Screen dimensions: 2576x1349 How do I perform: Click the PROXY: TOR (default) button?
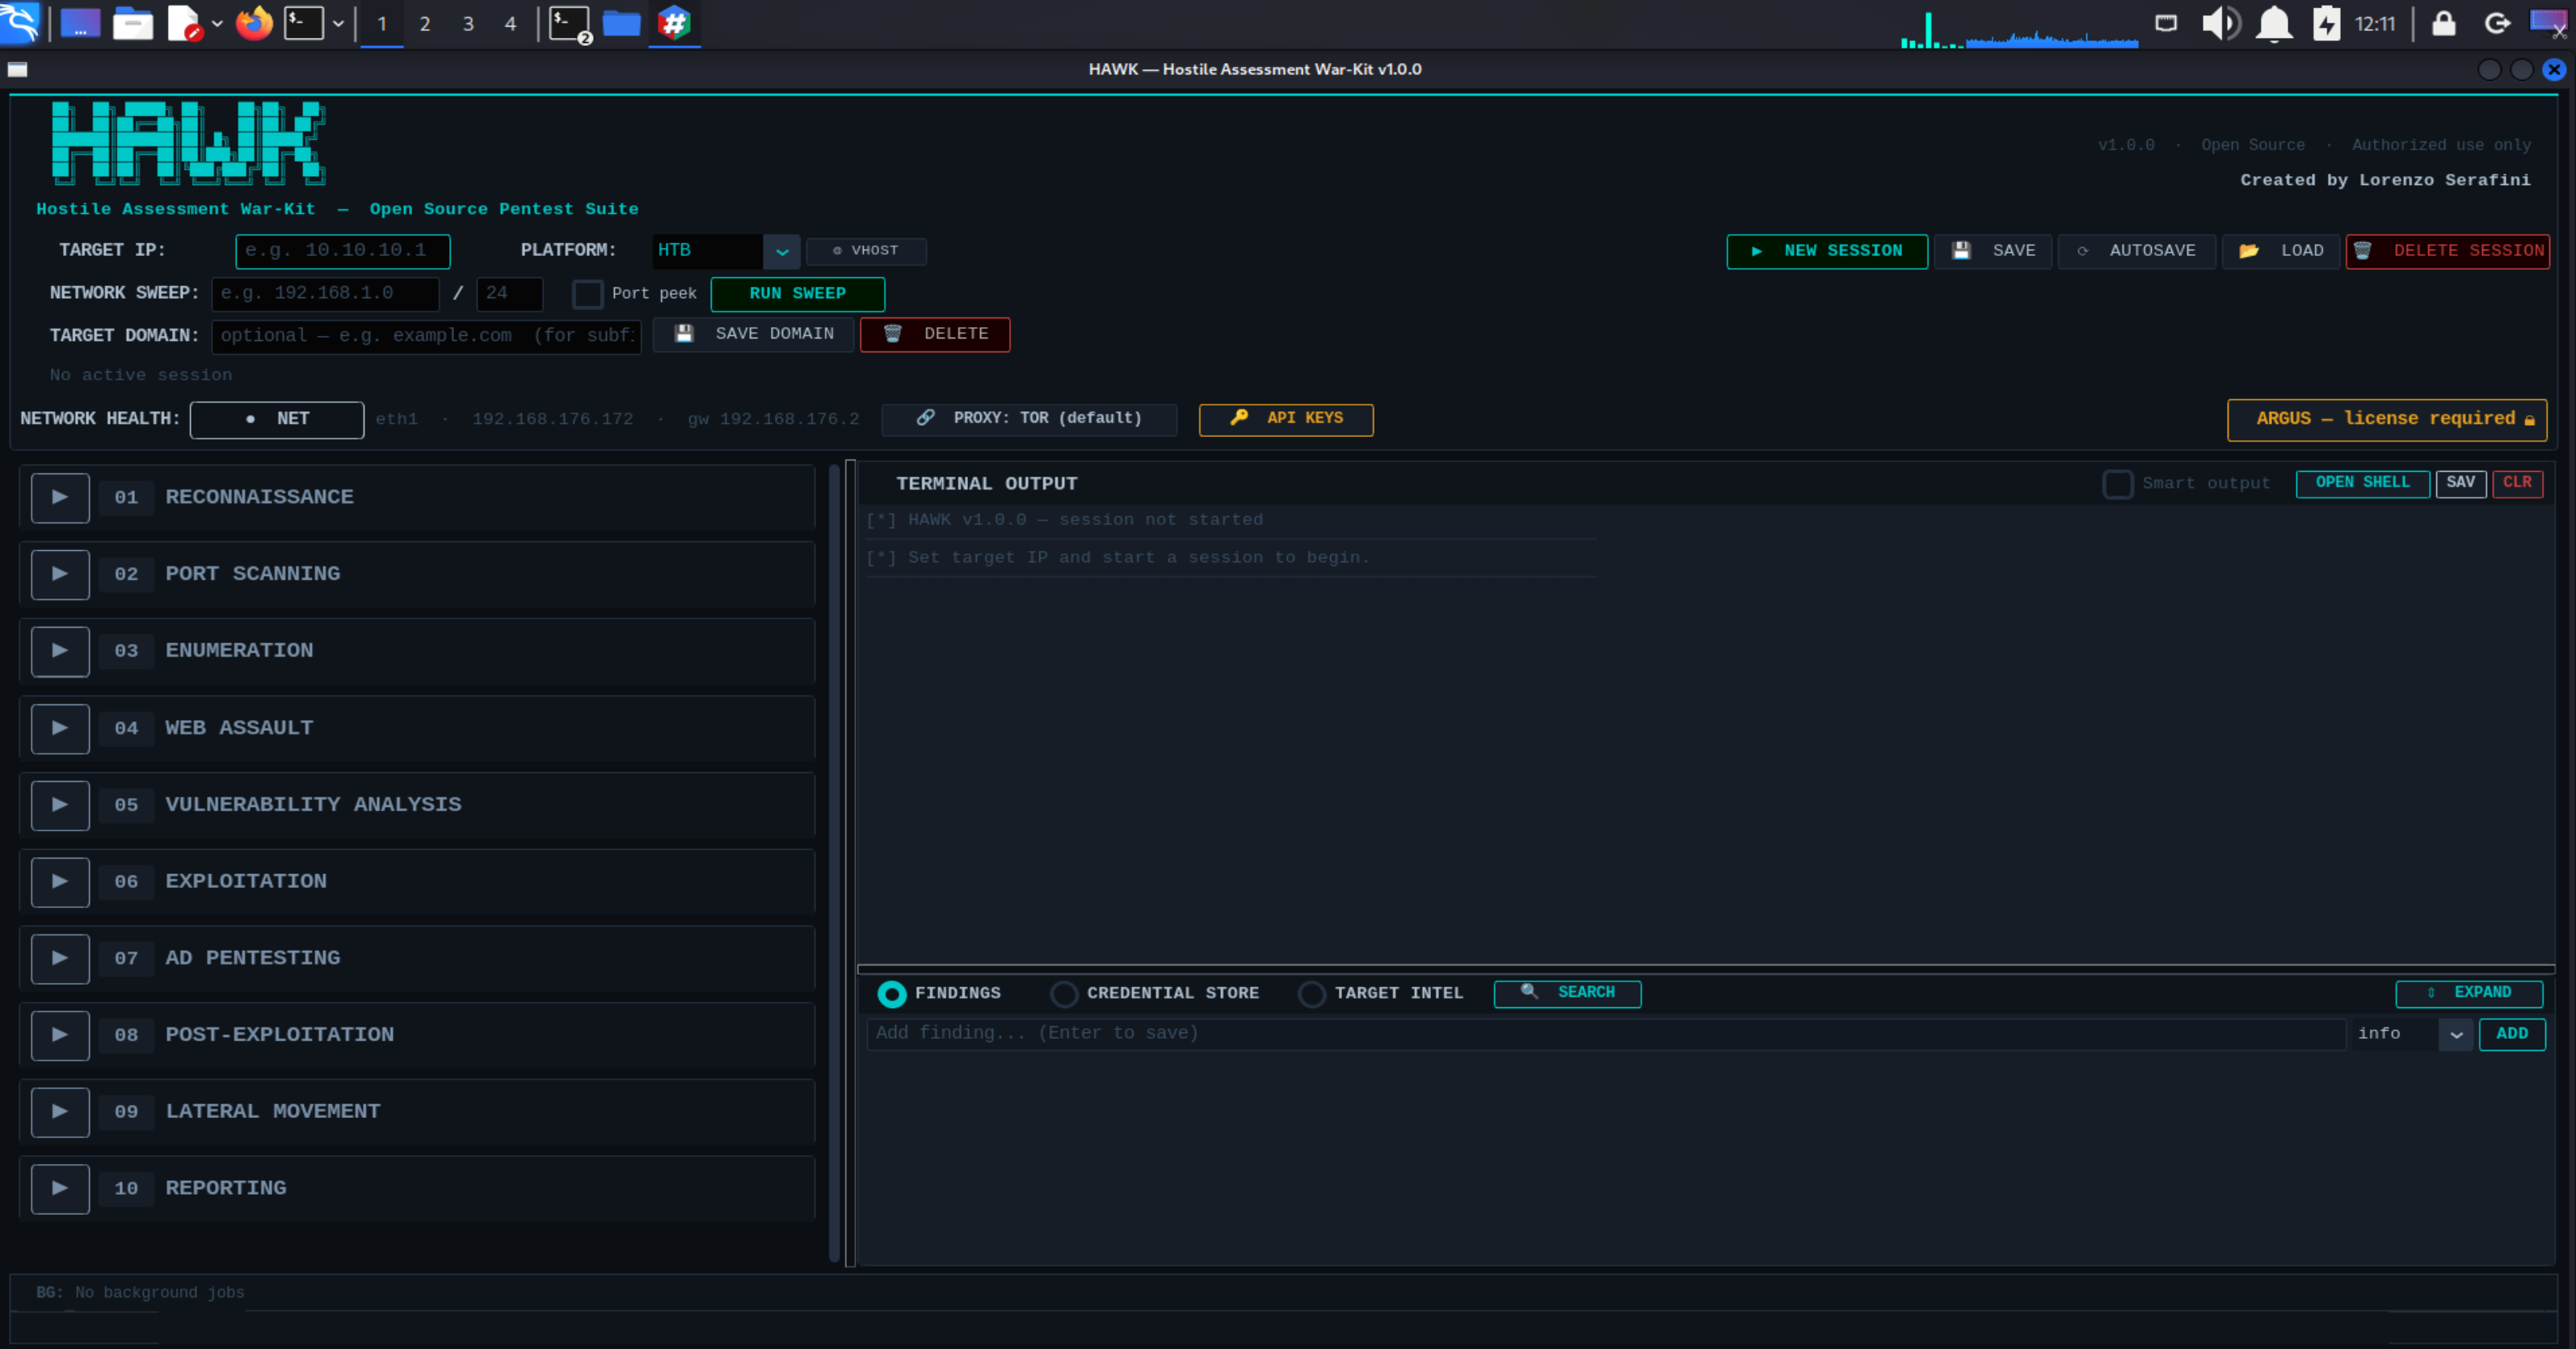(1029, 419)
